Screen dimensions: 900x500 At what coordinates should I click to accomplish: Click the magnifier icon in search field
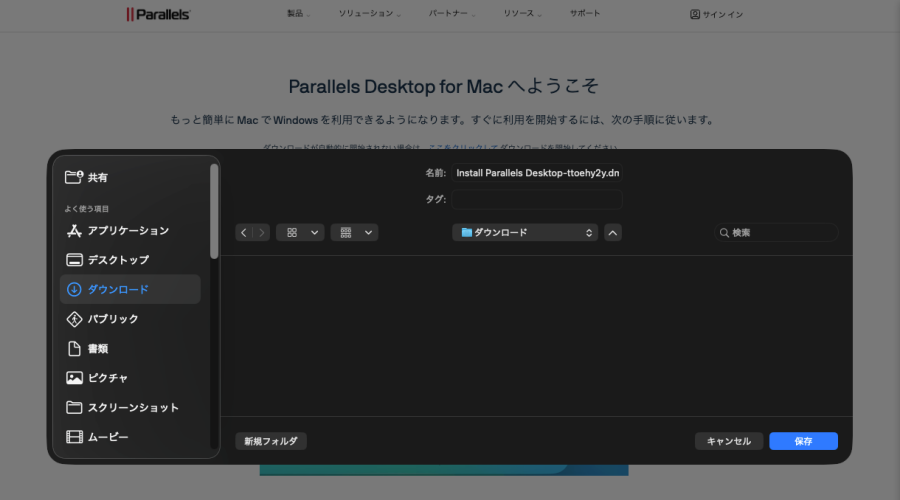[724, 232]
